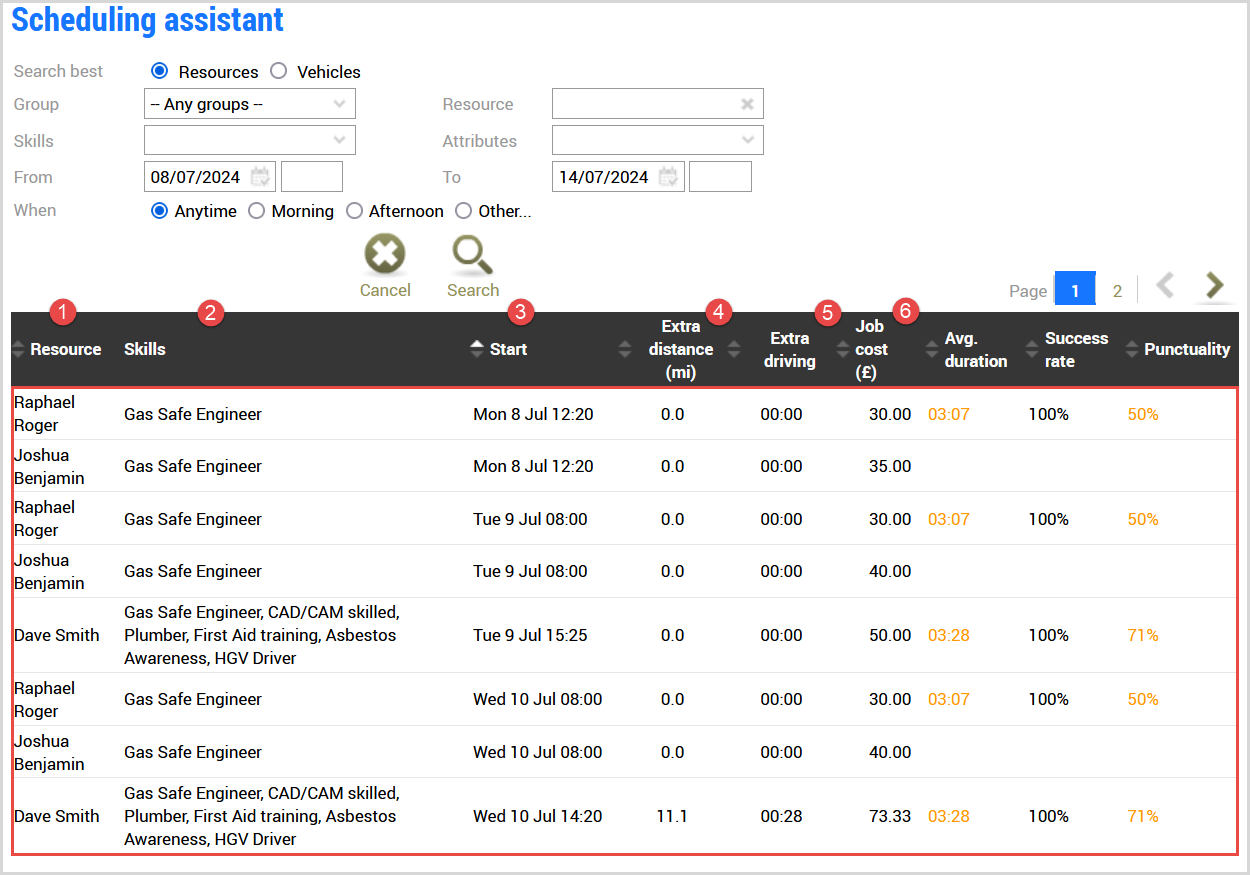The image size is (1250, 875).
Task: Sort by Start column arrow
Action: point(477,349)
